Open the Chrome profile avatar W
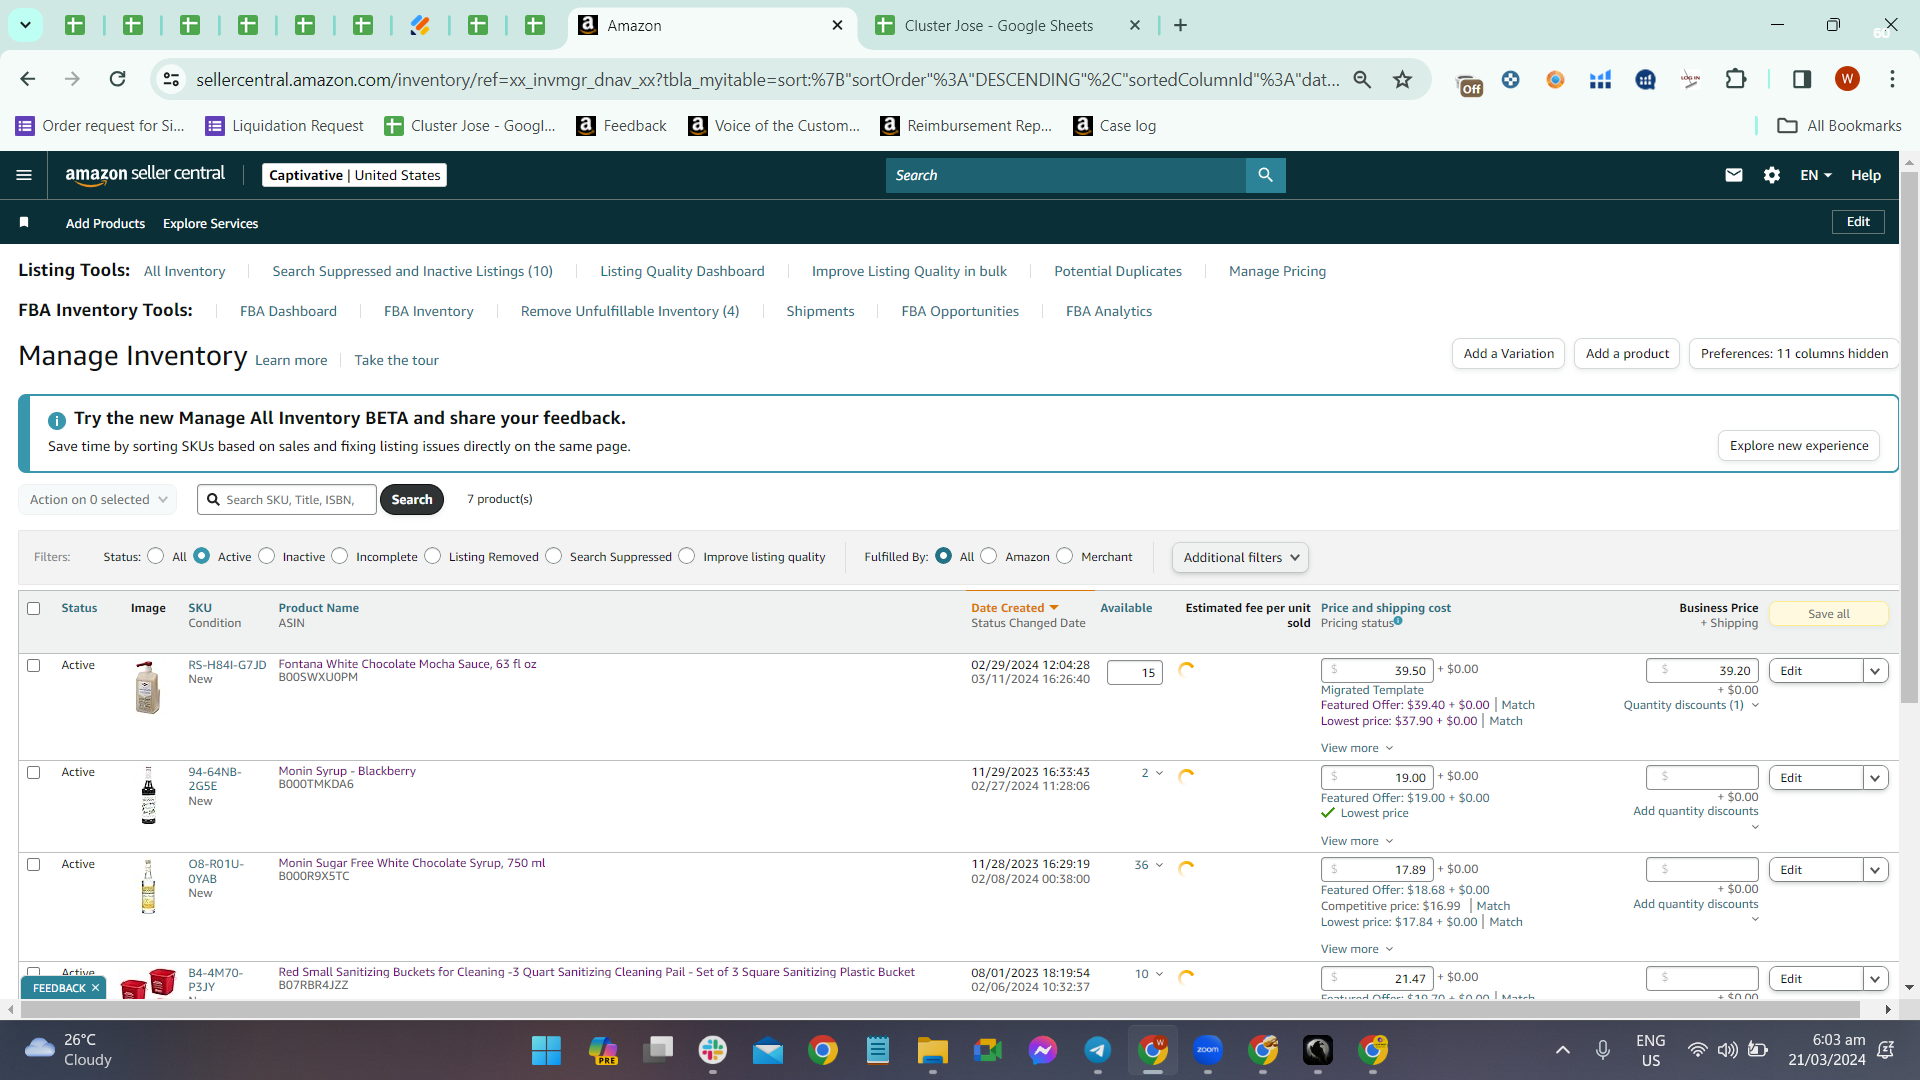Screen dimensions: 1920x1080 click(1847, 79)
